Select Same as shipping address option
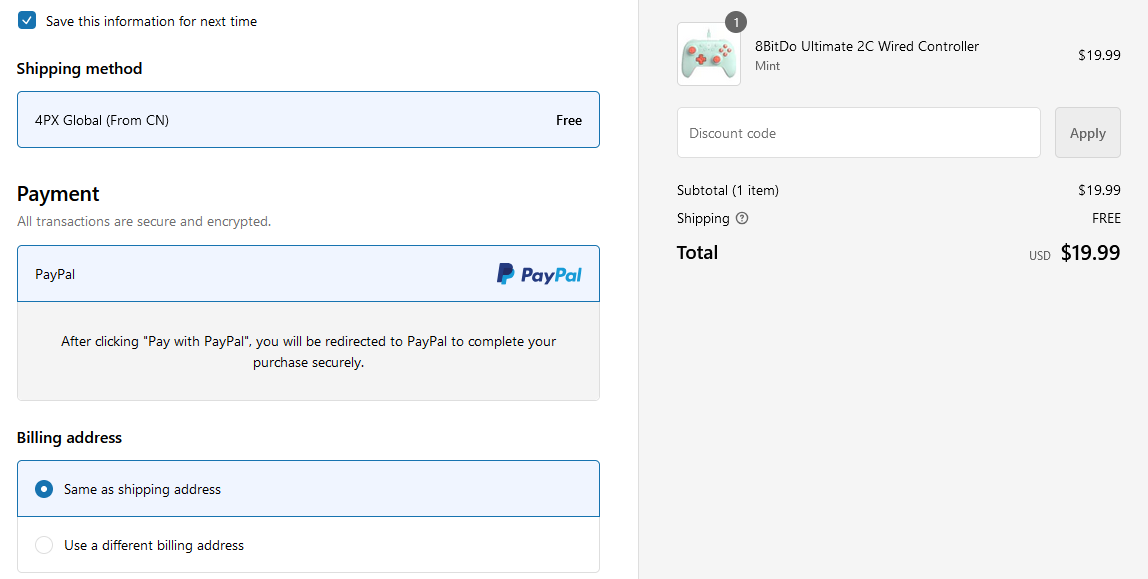 tap(308, 489)
